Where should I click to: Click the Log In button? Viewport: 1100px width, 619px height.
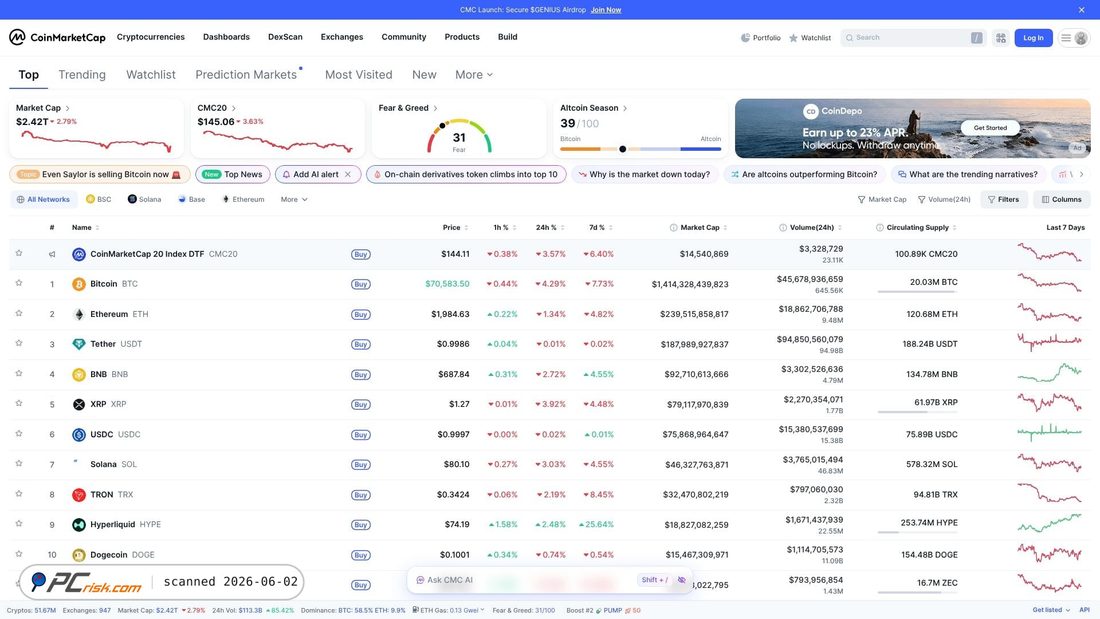click(1033, 38)
